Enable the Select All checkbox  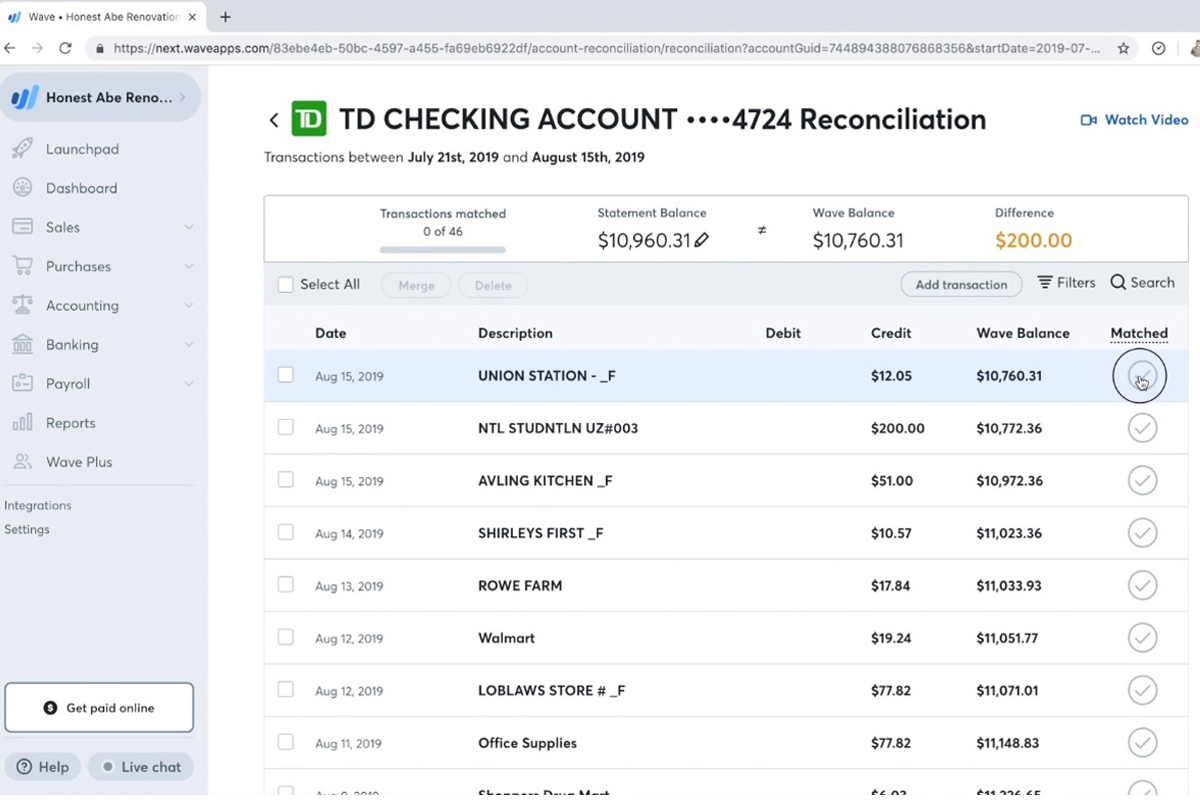coord(285,284)
